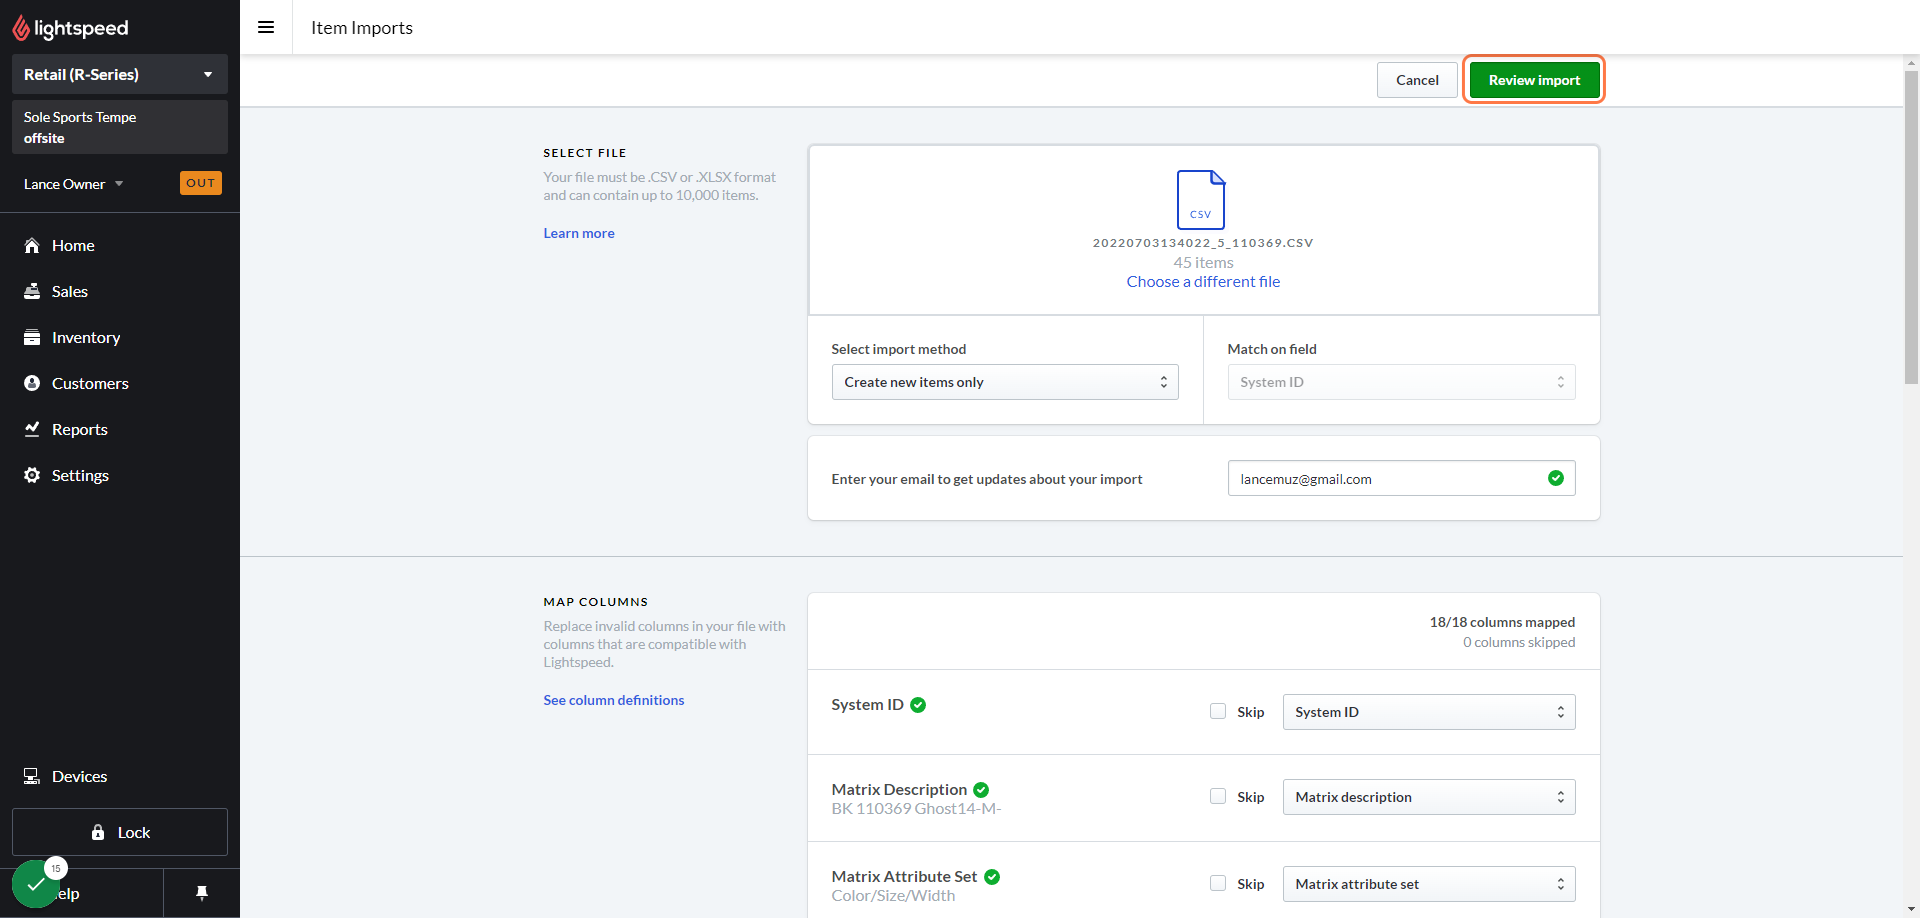The width and height of the screenshot is (1920, 918).
Task: Click the Reports chart icon
Action: tap(32, 429)
